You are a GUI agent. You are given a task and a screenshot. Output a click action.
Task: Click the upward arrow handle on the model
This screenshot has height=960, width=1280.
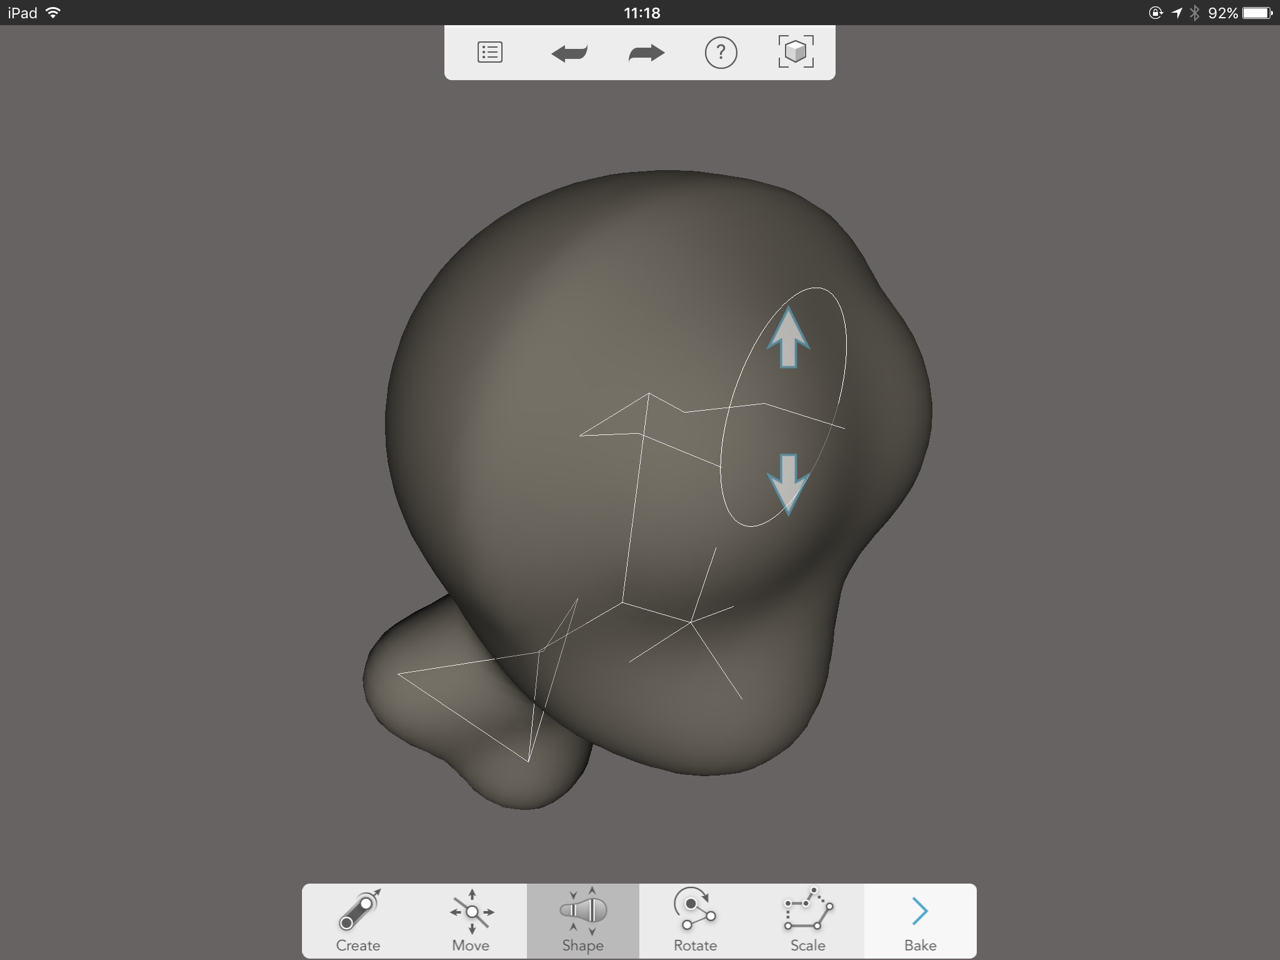[x=788, y=337]
